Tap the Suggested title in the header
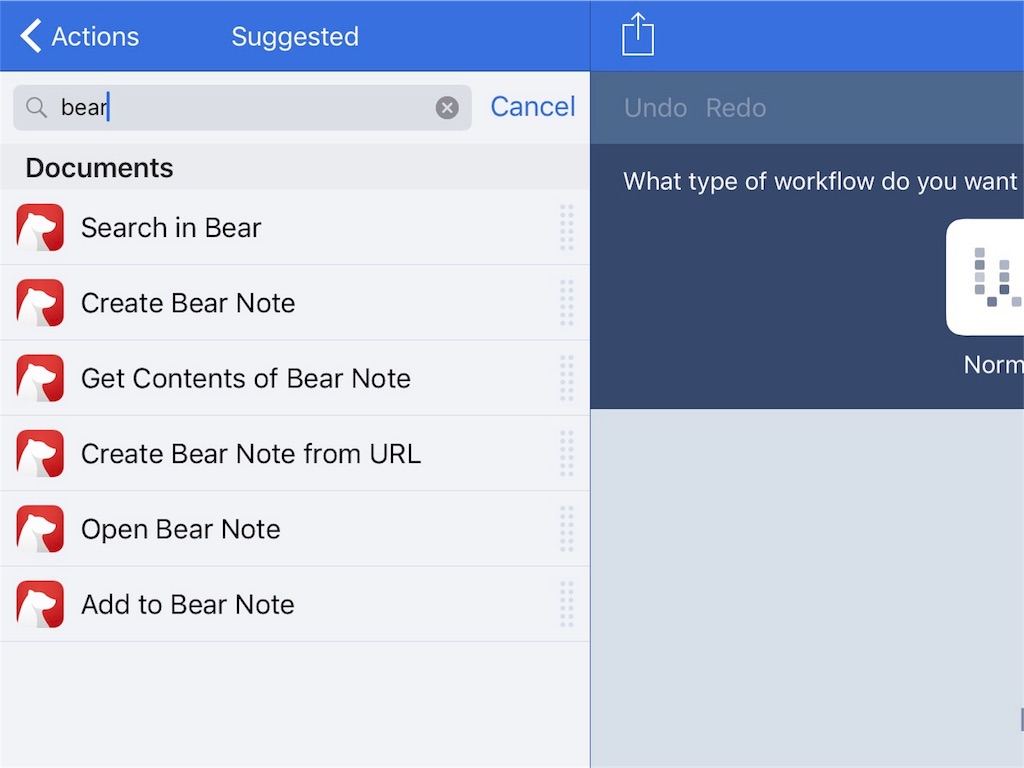This screenshot has width=1024, height=768. point(295,37)
